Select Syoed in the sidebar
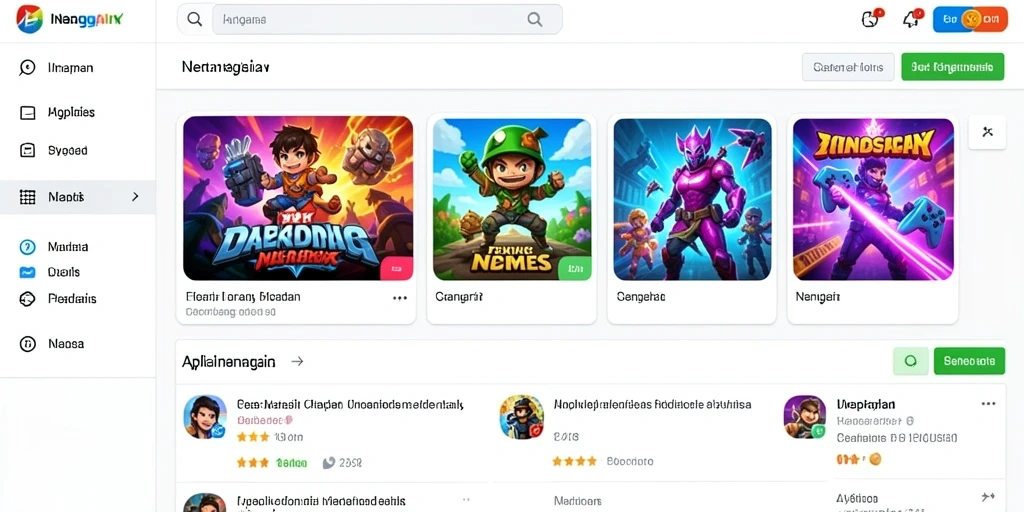This screenshot has width=1024, height=512. [67, 150]
